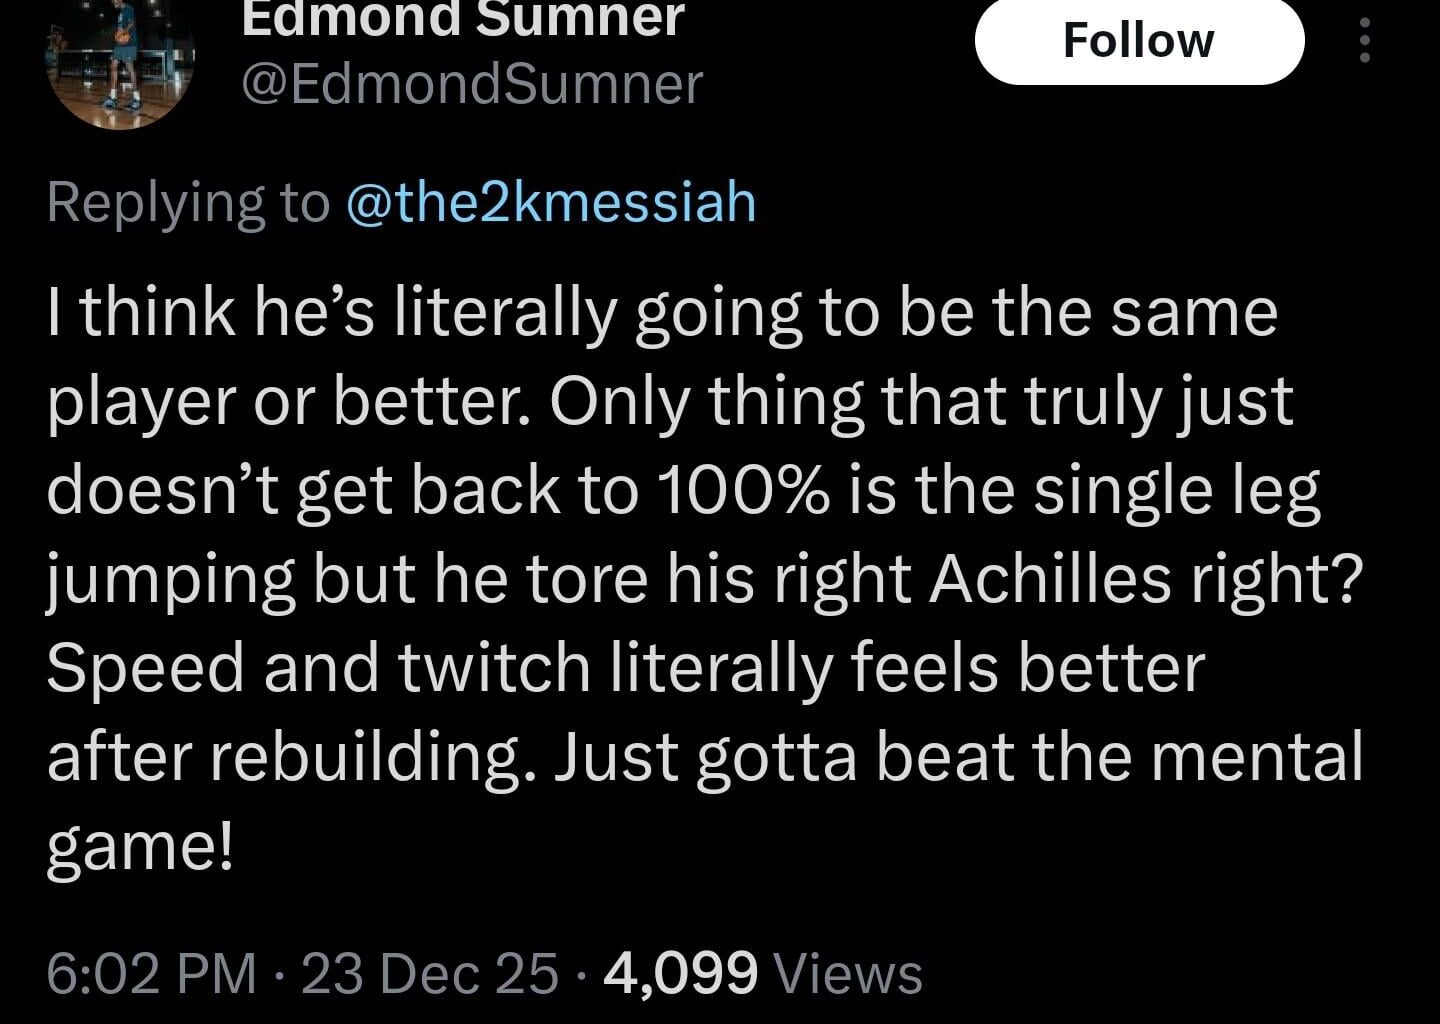Select the 23 Dec 25 date
This screenshot has width=1440, height=1024.
(429, 972)
